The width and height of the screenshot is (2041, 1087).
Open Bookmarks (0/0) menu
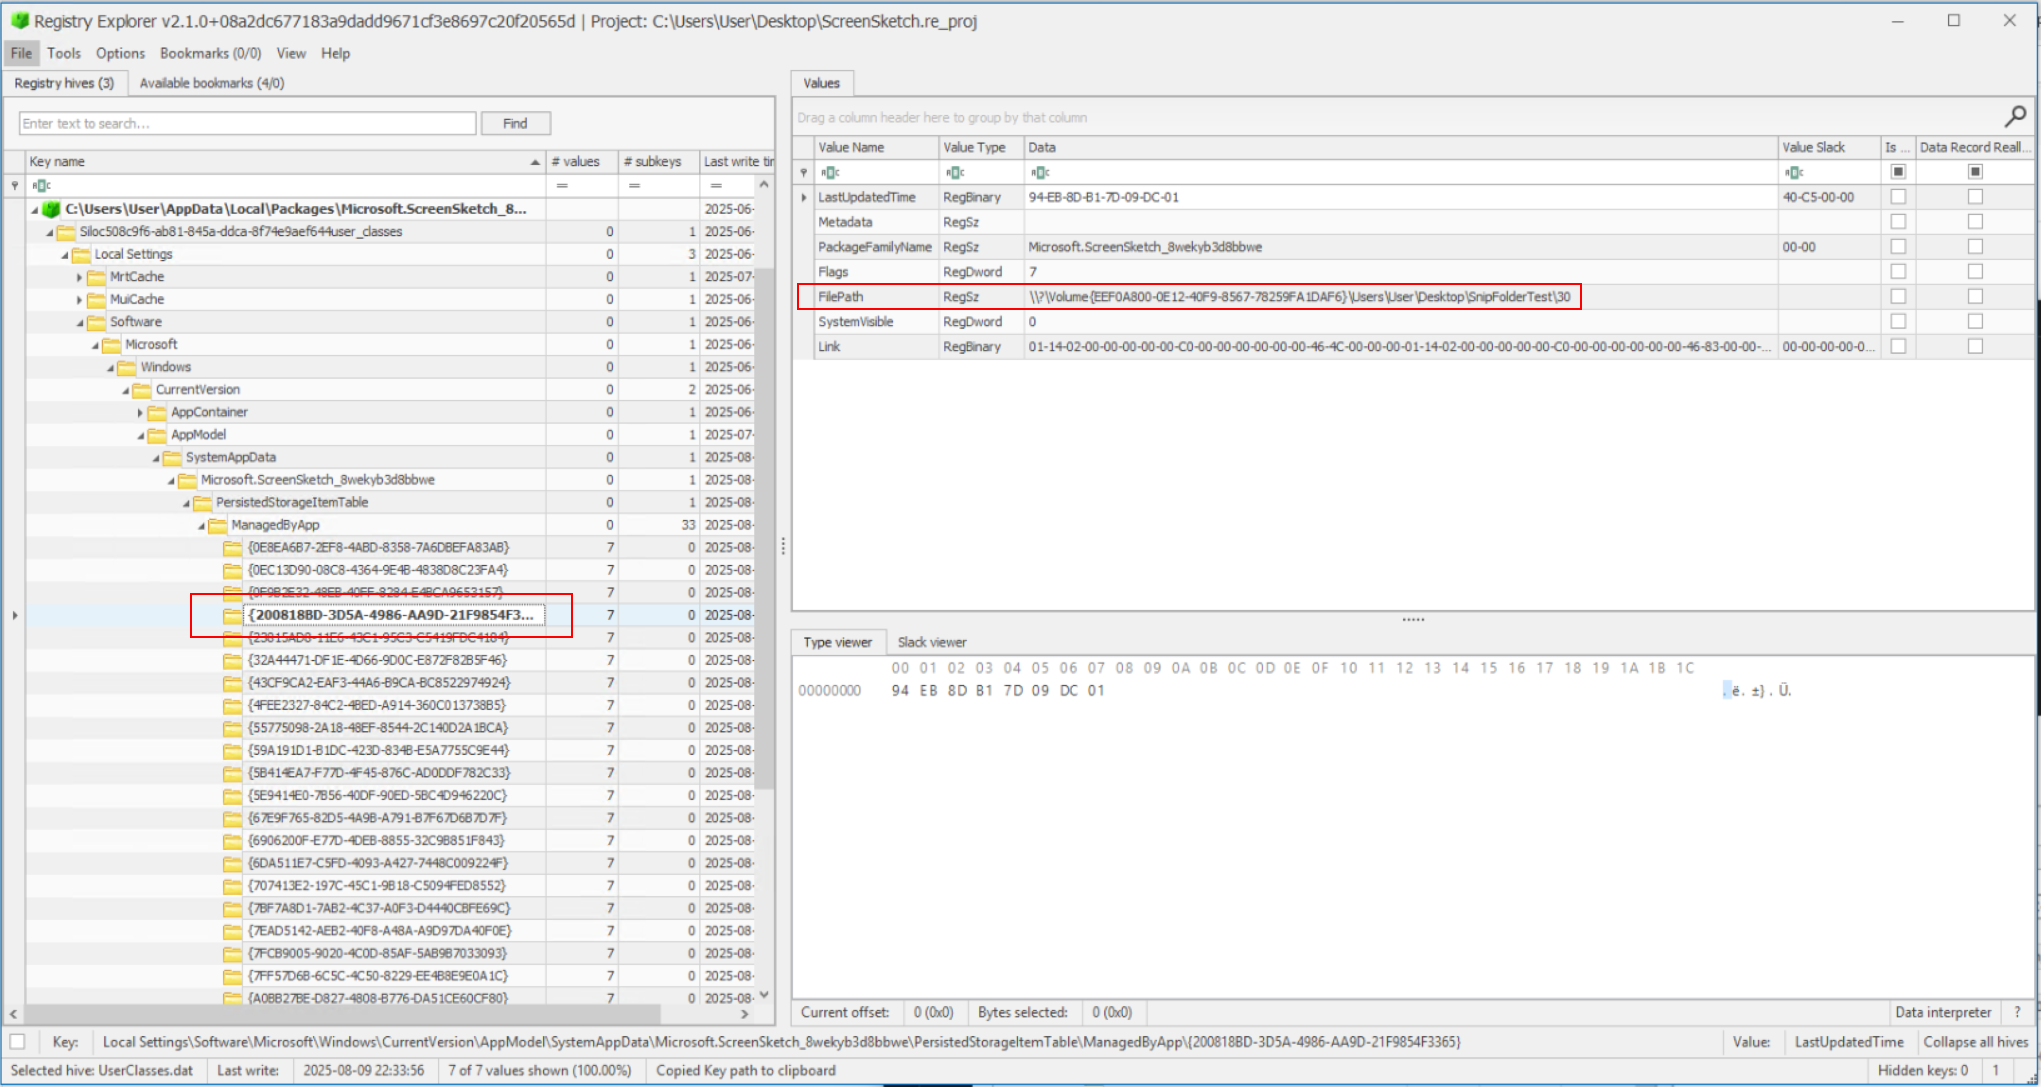tap(210, 53)
